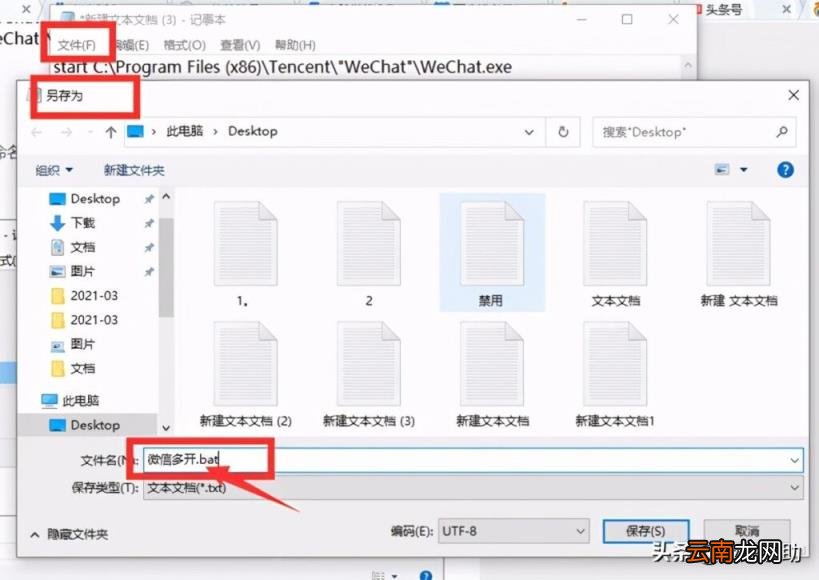Open the 帮助(H) menu in Notepad
This screenshot has height=580, width=819.
pyautogui.click(x=295, y=45)
